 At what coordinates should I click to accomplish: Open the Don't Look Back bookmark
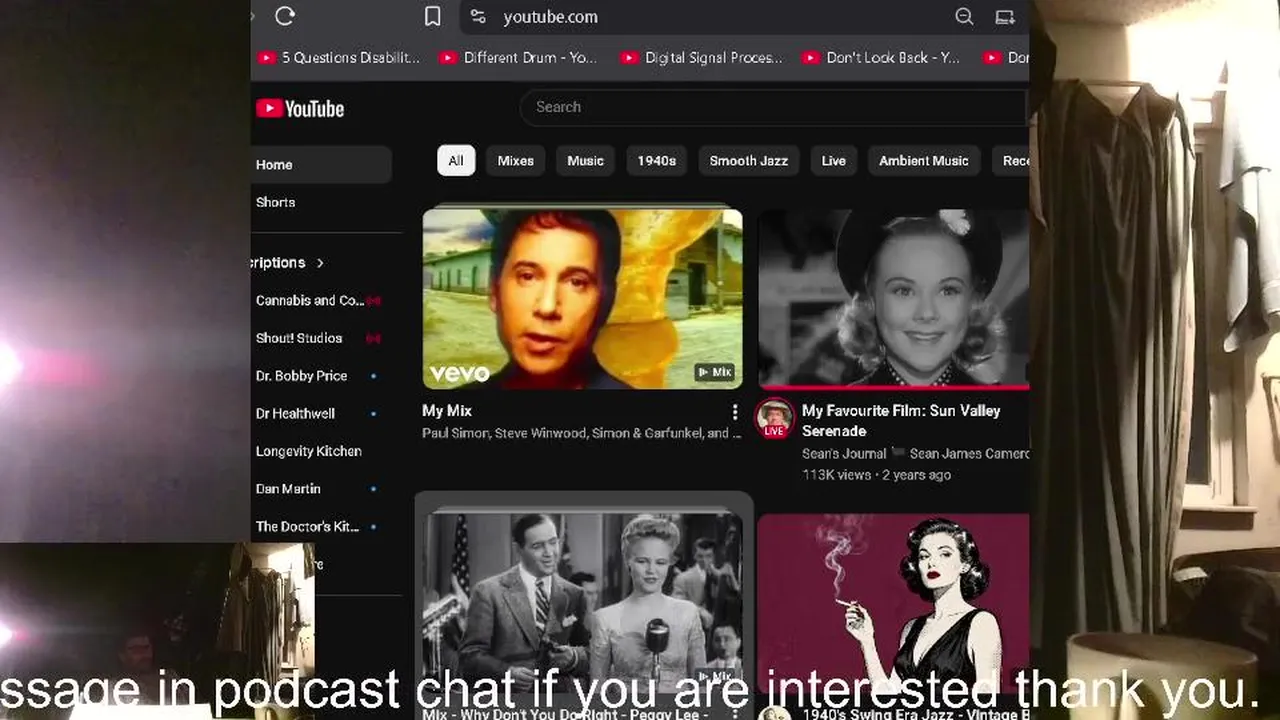(x=882, y=58)
